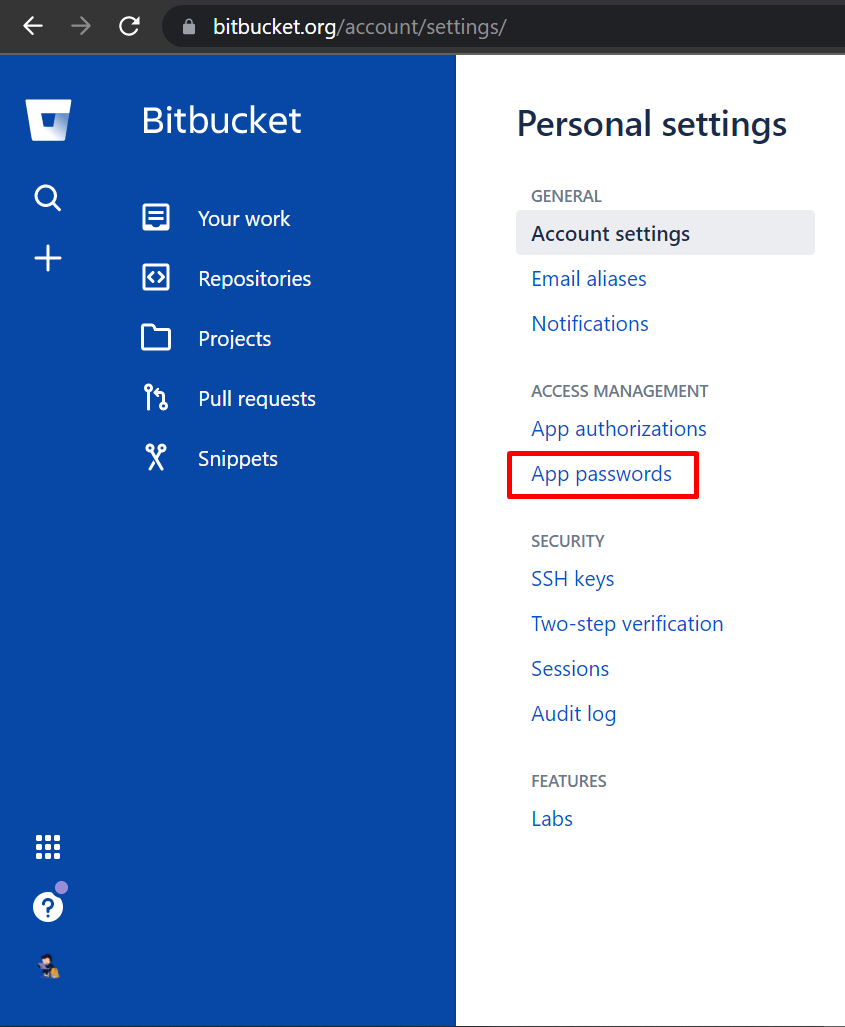Open the App passwords link
845x1027 pixels.
(x=601, y=474)
